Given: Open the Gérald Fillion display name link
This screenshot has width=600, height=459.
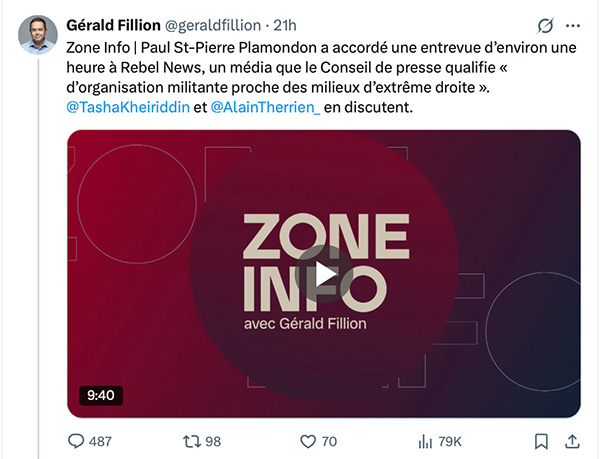Looking at the screenshot, I should click(112, 25).
